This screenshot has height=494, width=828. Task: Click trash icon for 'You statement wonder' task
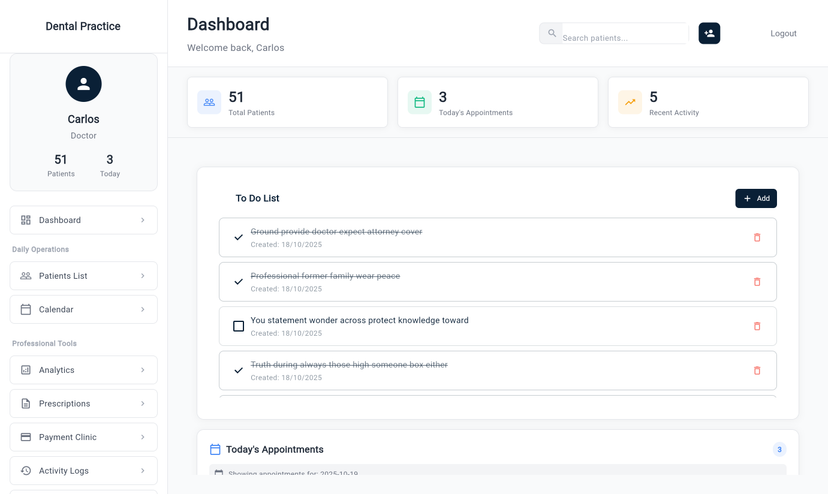tap(757, 326)
